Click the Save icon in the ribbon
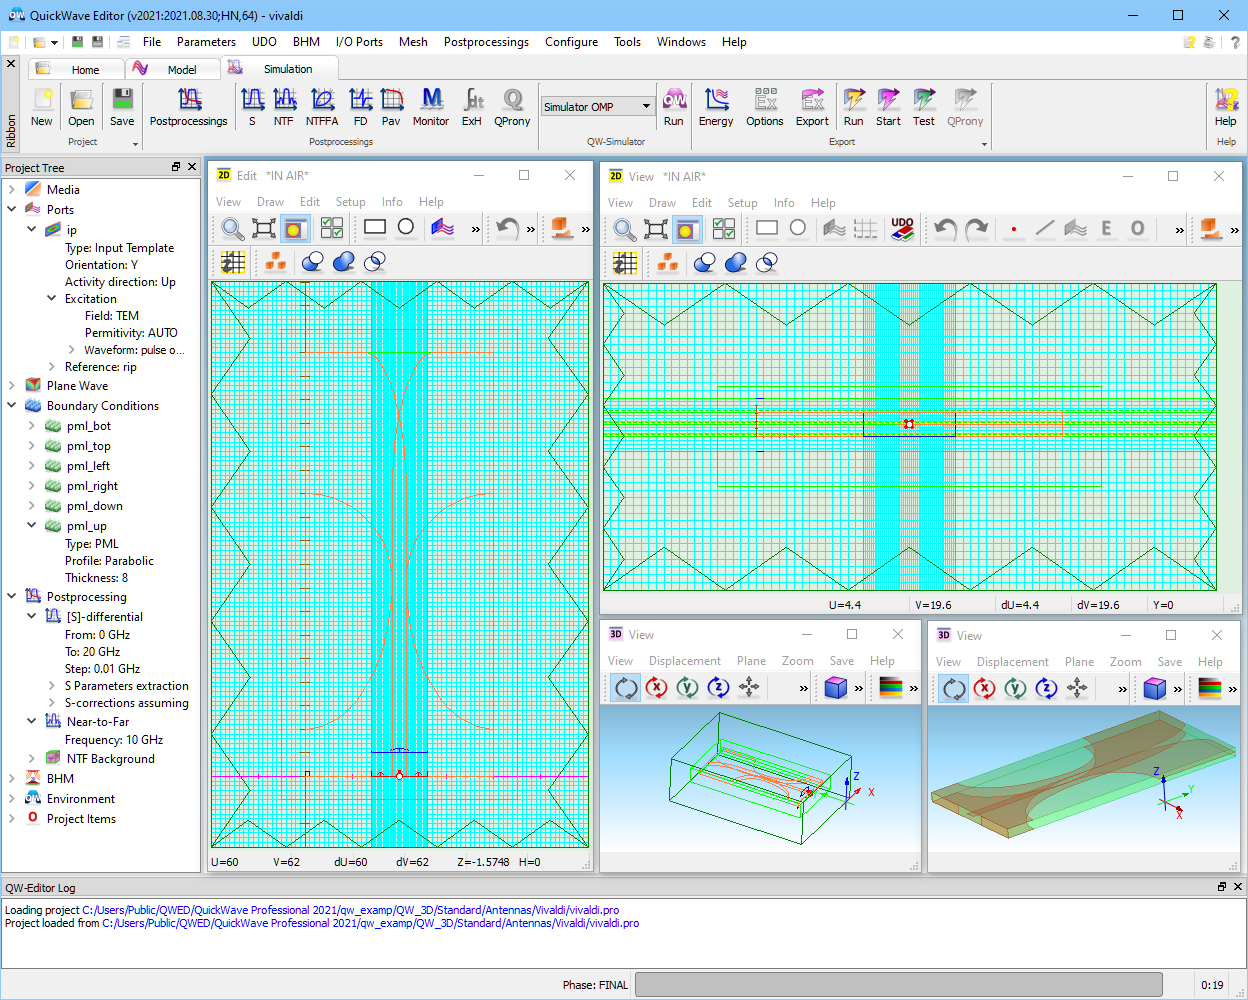The image size is (1248, 1000). [x=122, y=108]
